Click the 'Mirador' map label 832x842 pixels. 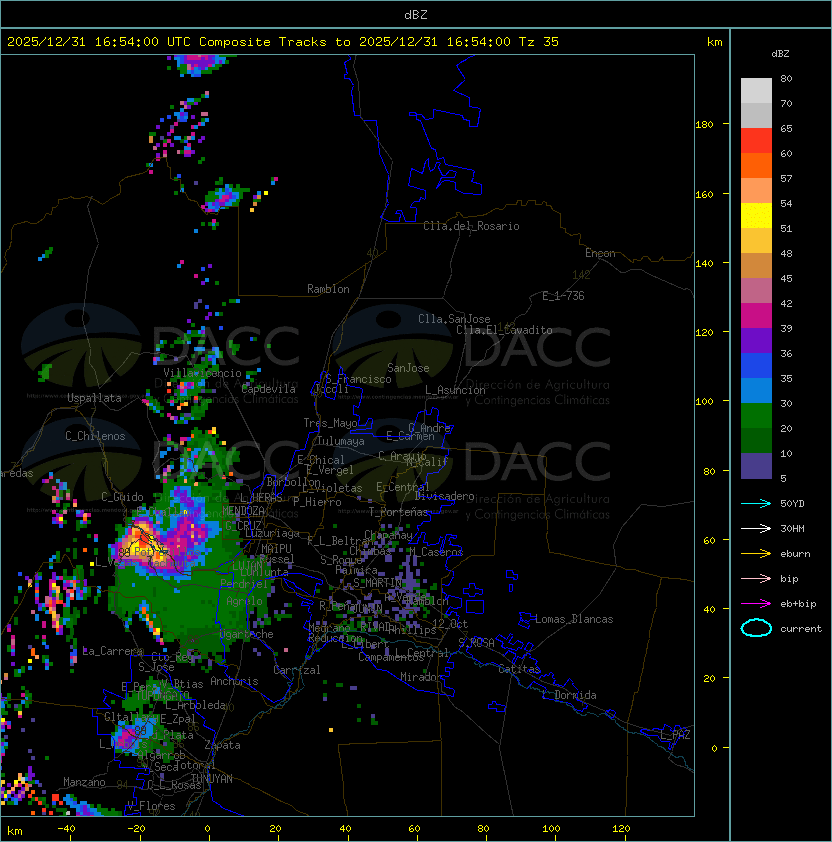(421, 677)
